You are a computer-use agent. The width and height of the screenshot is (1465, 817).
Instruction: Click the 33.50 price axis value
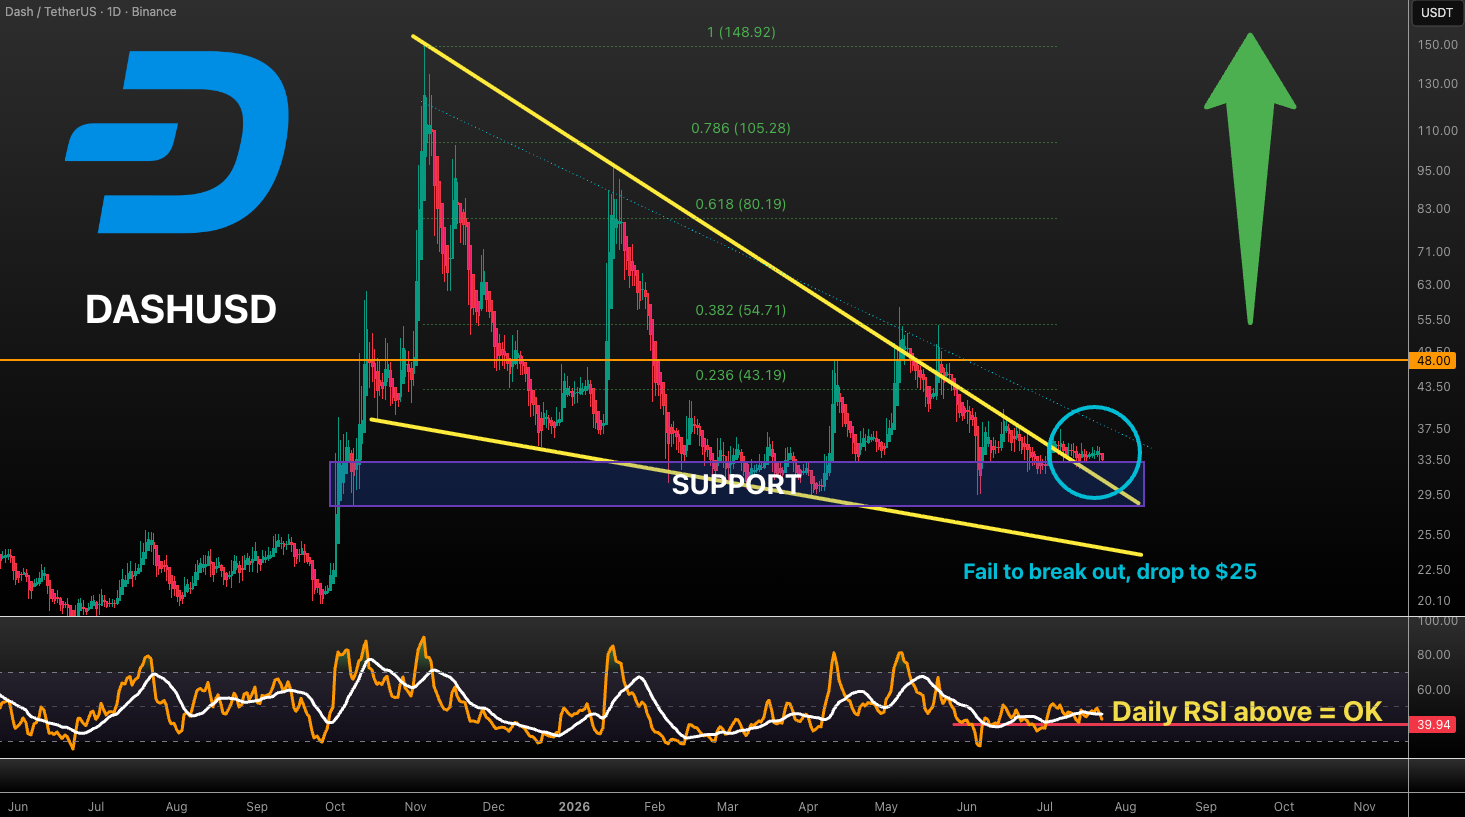pyautogui.click(x=1434, y=460)
